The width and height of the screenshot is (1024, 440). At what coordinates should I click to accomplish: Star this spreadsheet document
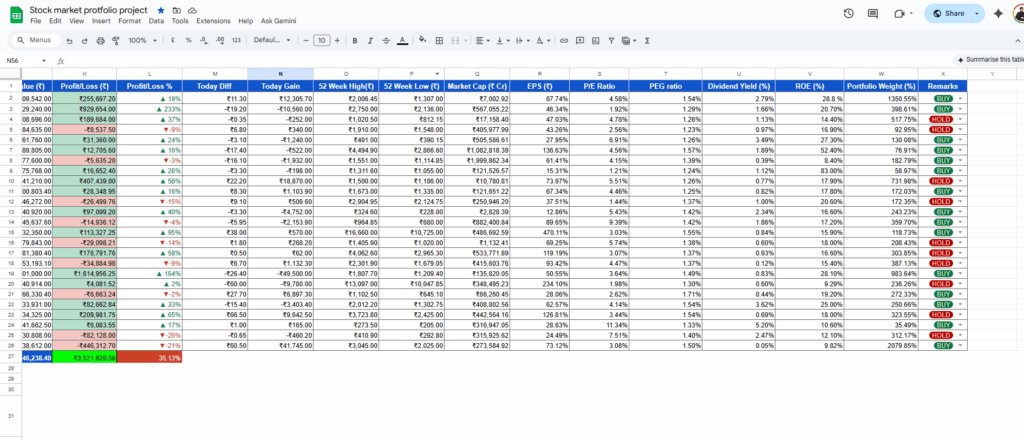coord(161,9)
